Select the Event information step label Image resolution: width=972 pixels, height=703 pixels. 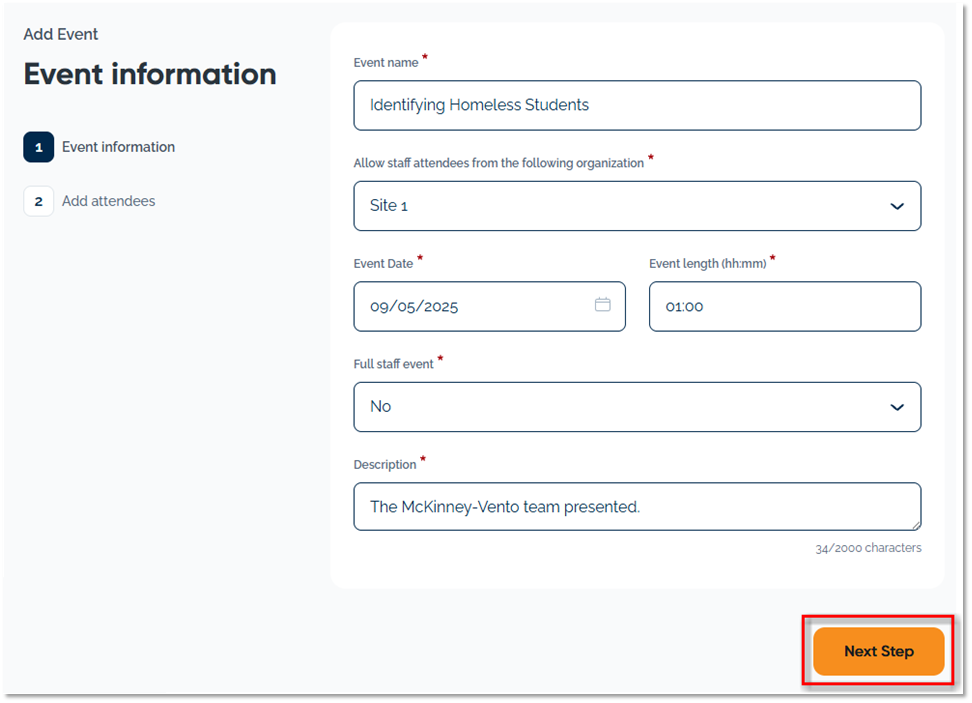click(x=118, y=147)
